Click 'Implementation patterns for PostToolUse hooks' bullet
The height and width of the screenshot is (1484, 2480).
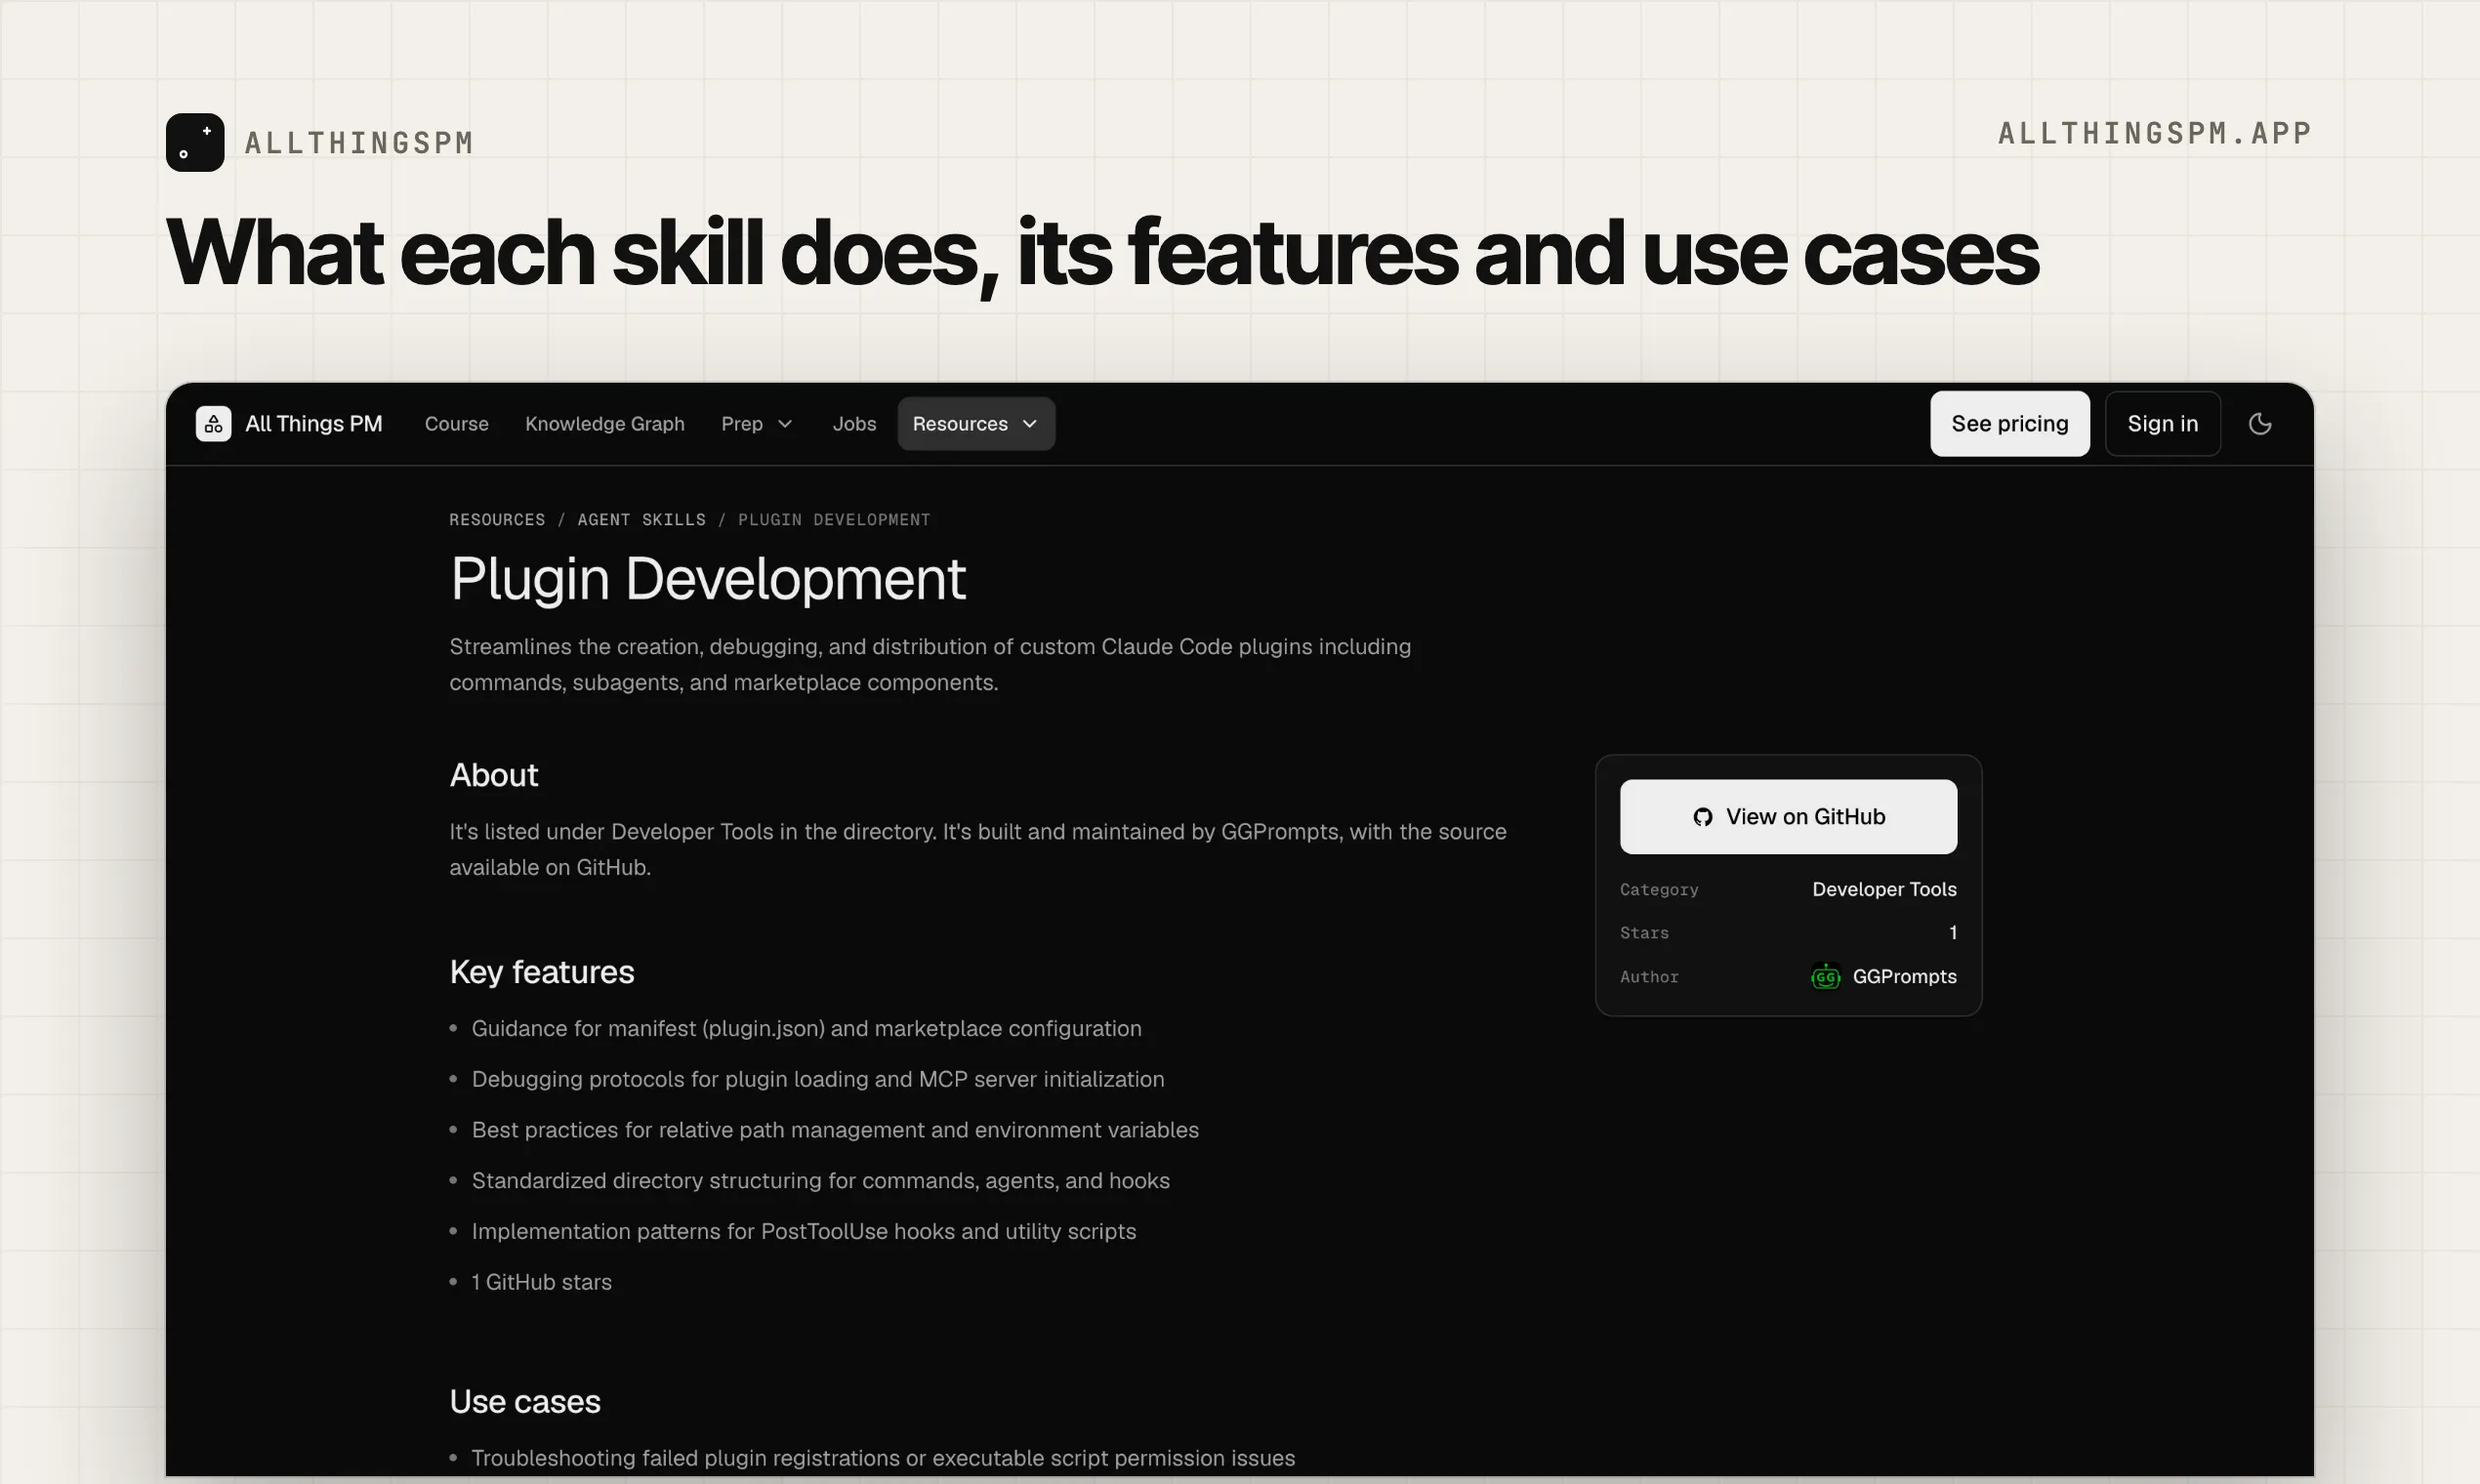click(803, 1231)
